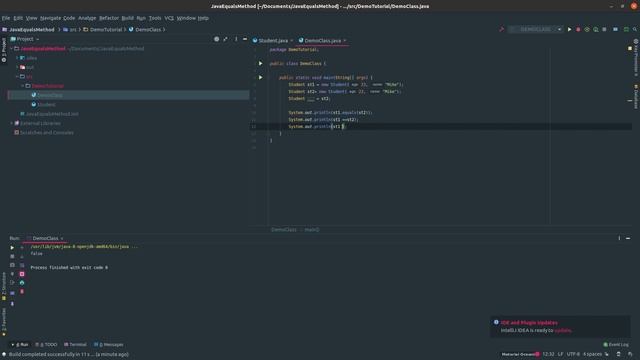
Task: Click the Run tool window button at bottom
Action: pyautogui.click(x=20, y=345)
